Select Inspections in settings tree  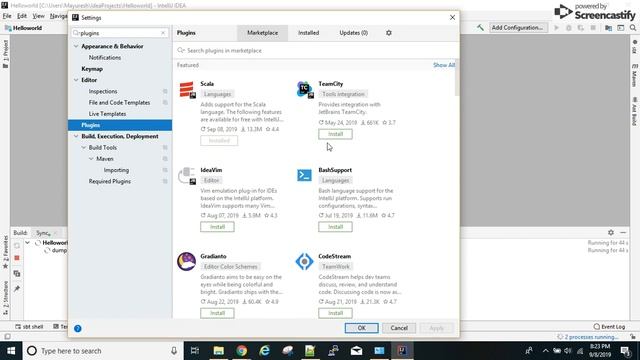click(103, 91)
